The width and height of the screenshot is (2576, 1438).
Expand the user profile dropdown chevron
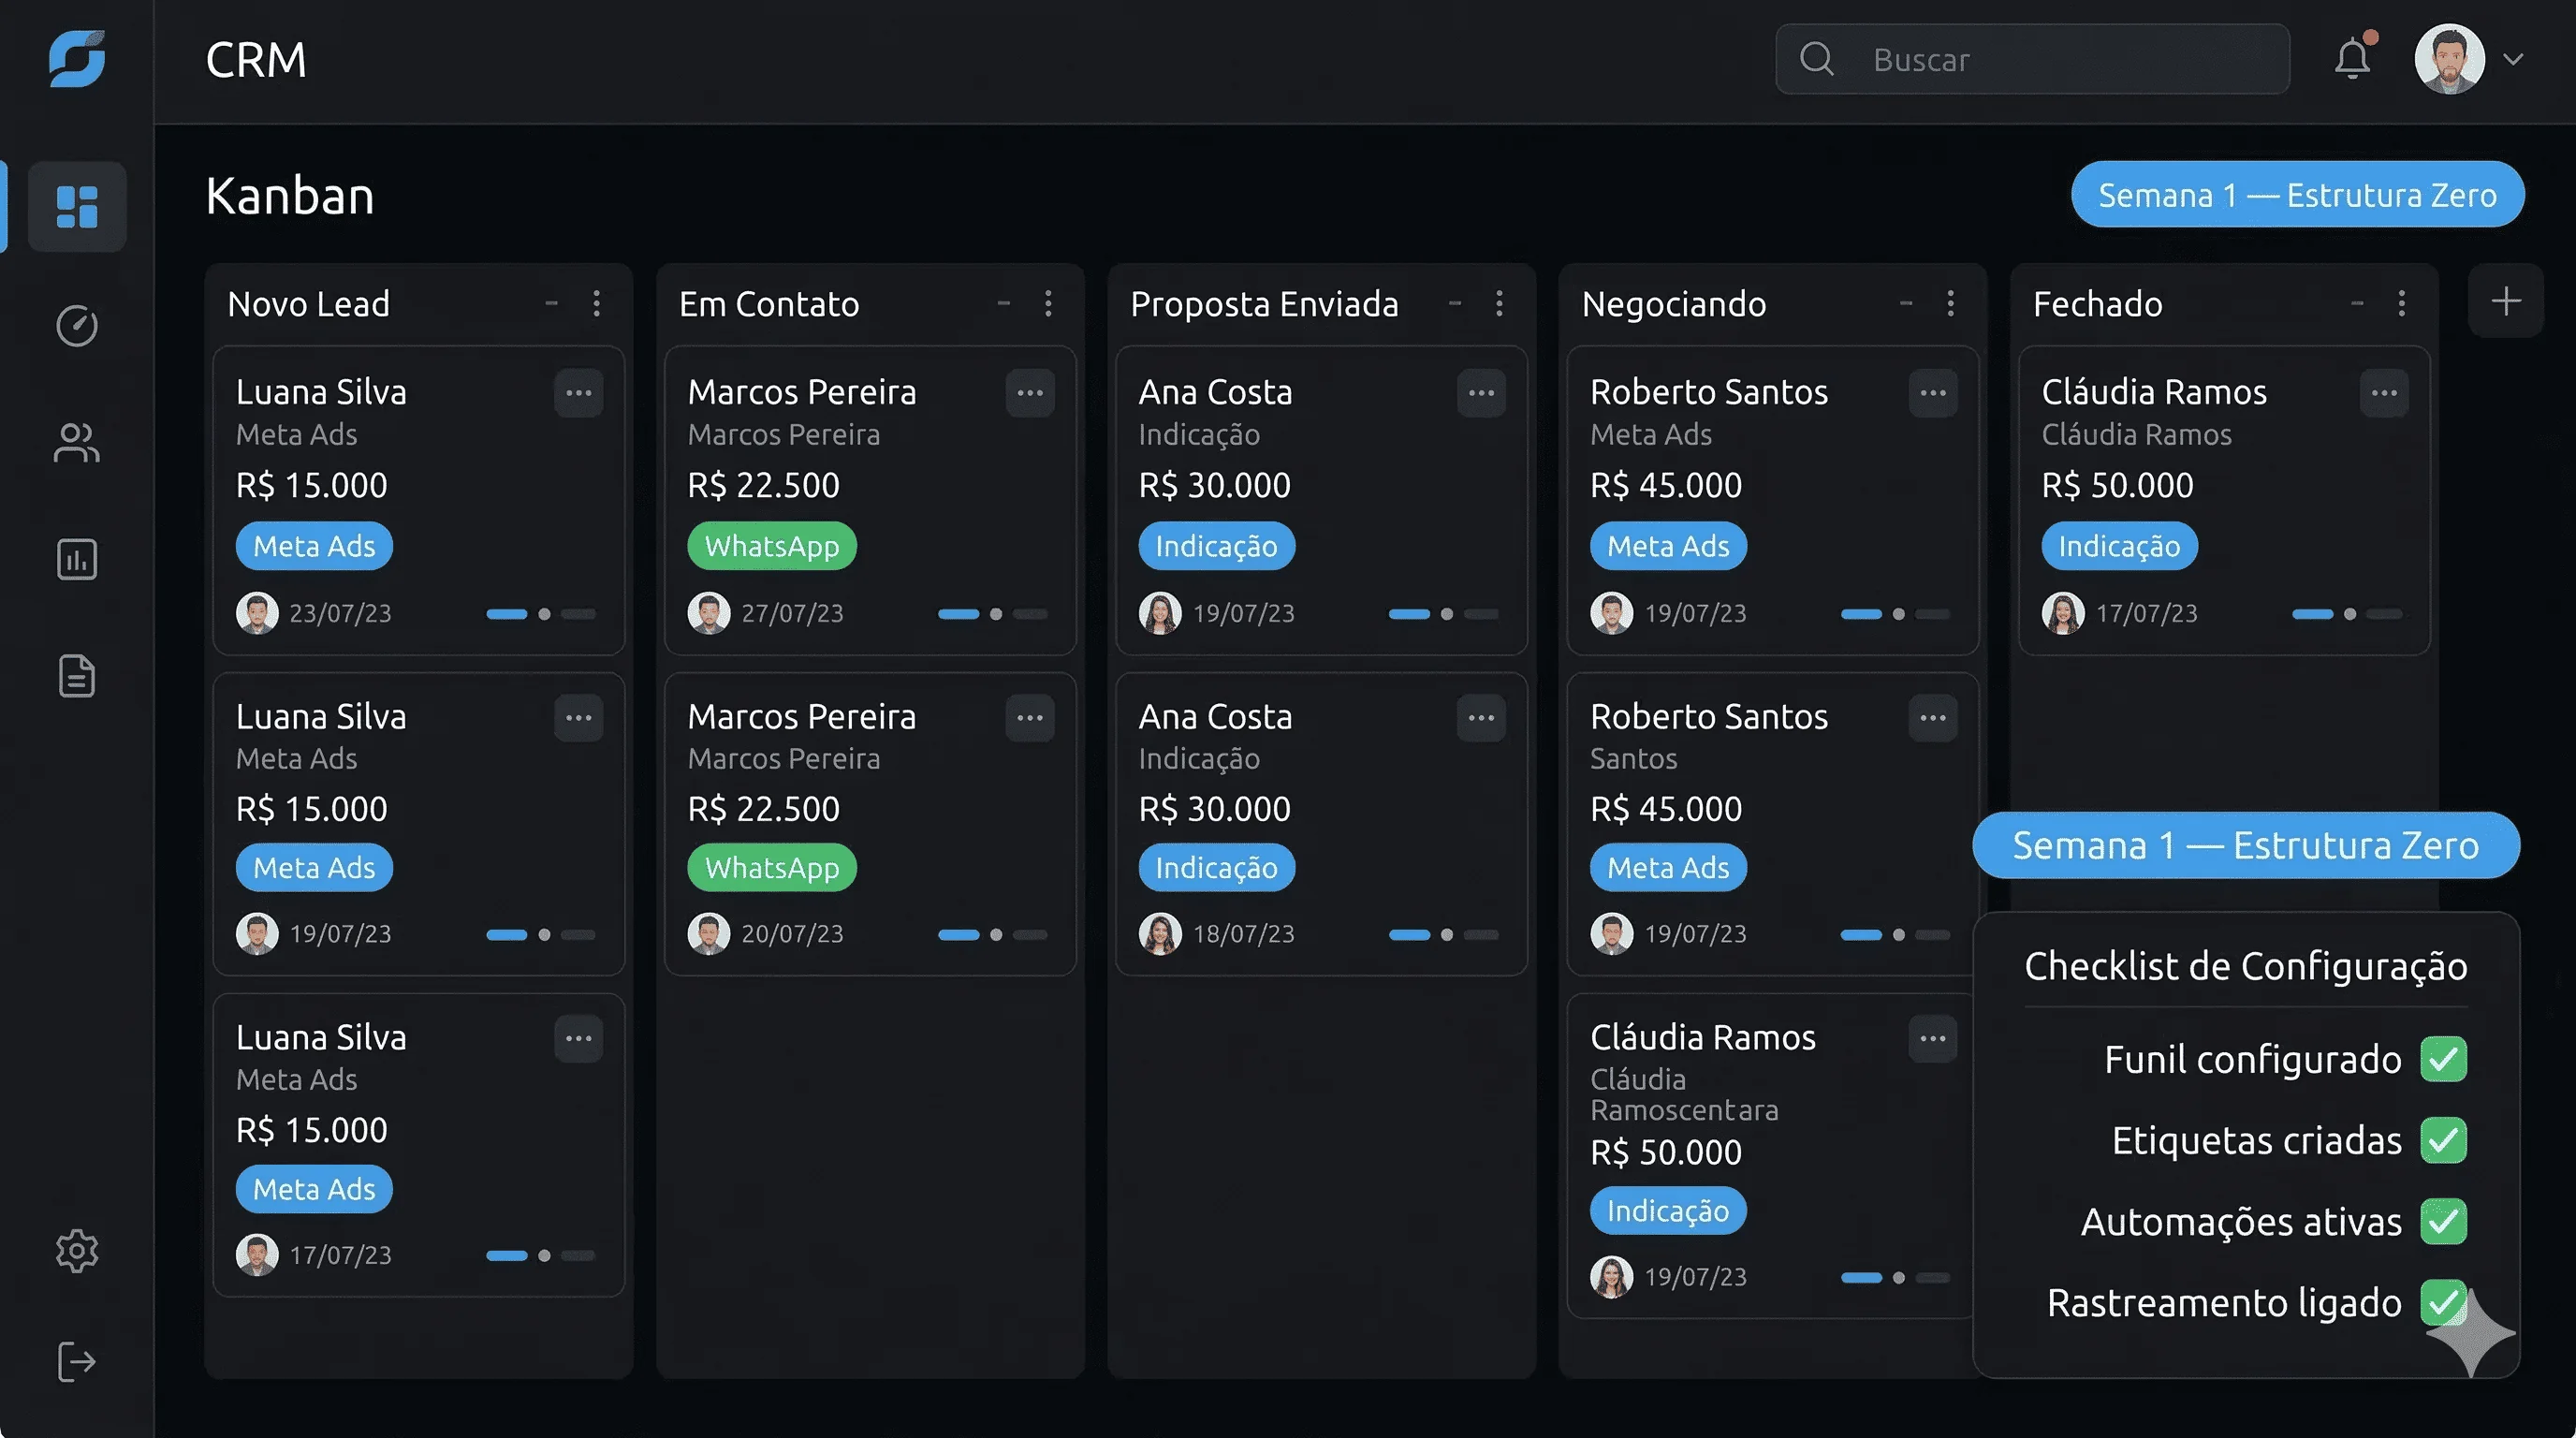point(2513,59)
